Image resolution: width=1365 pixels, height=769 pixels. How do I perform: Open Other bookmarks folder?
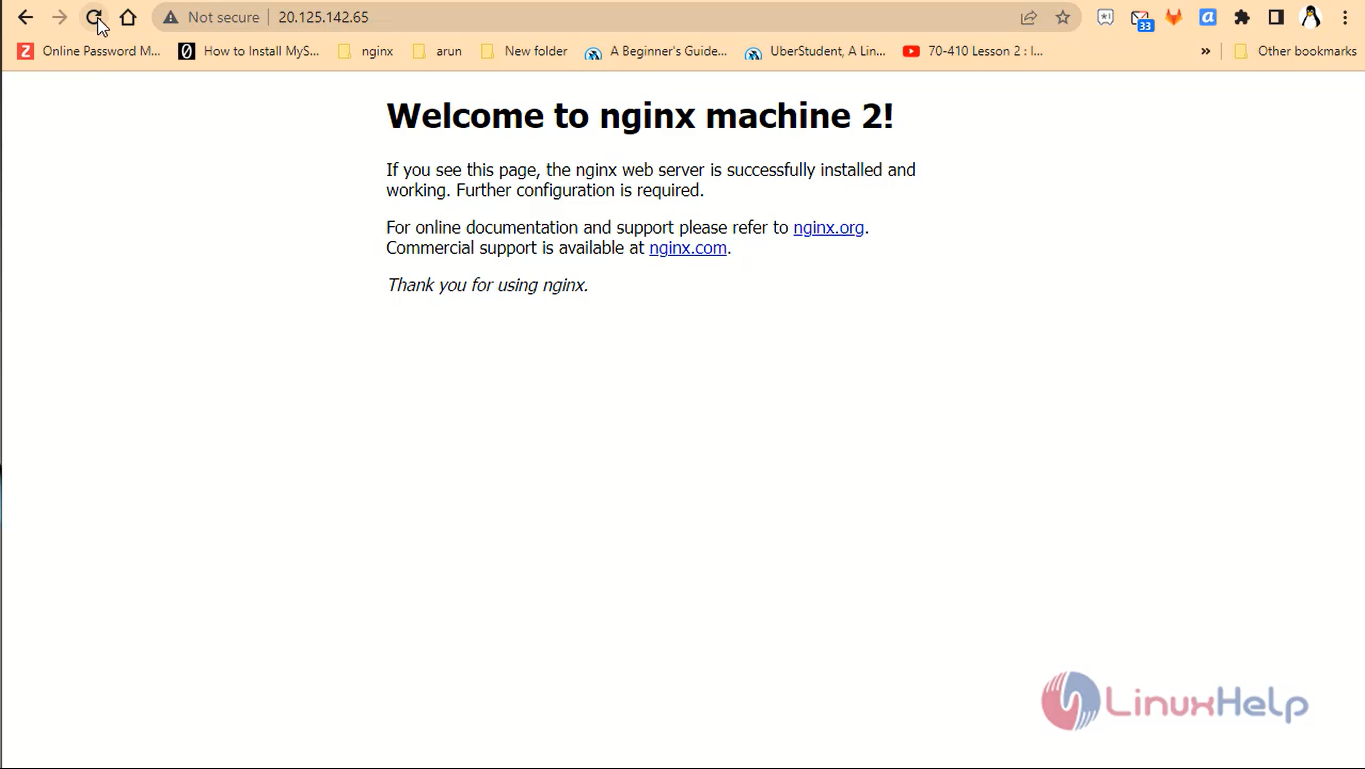point(1295,51)
